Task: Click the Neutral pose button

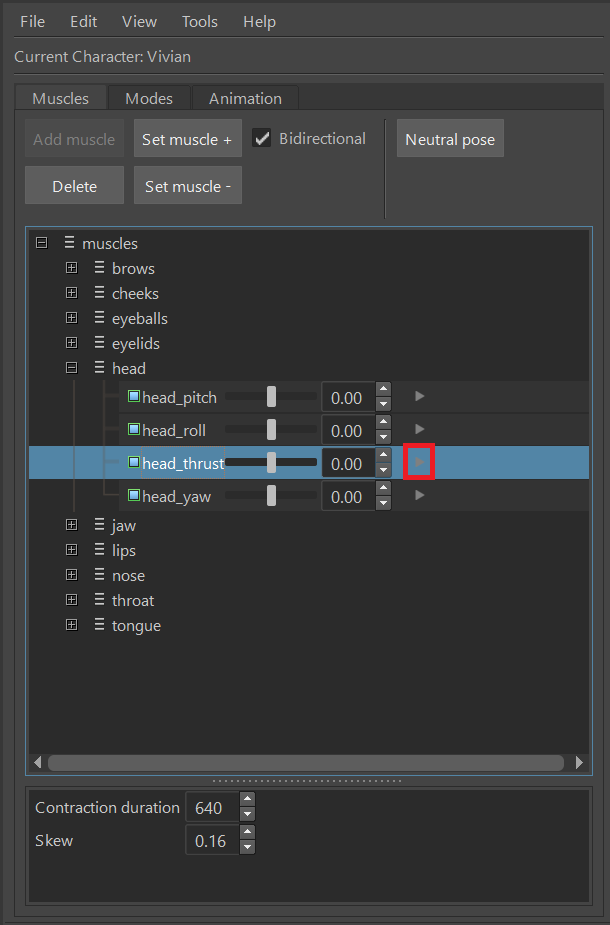Action: click(x=450, y=138)
